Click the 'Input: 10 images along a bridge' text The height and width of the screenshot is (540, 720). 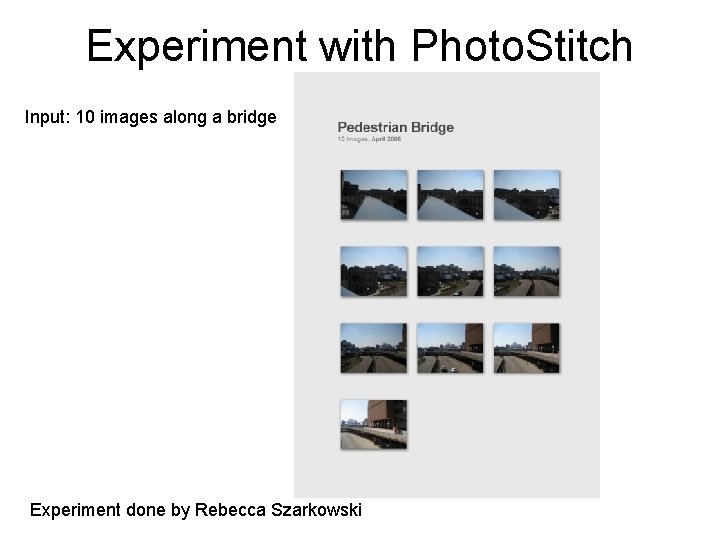[151, 117]
